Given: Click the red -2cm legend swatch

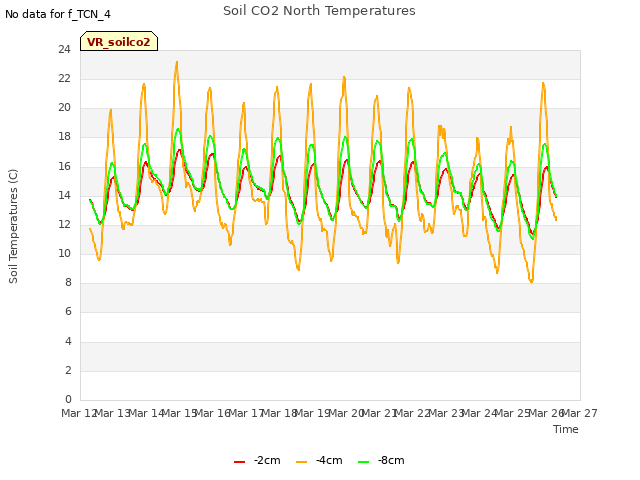Looking at the screenshot, I should [x=240, y=462].
